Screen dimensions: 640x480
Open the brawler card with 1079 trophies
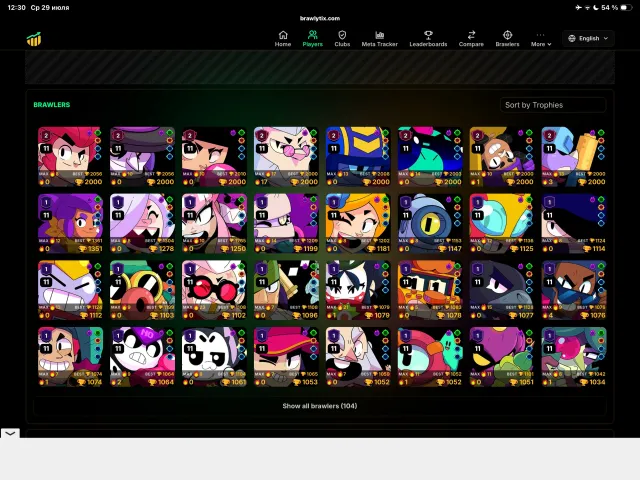coord(358,290)
